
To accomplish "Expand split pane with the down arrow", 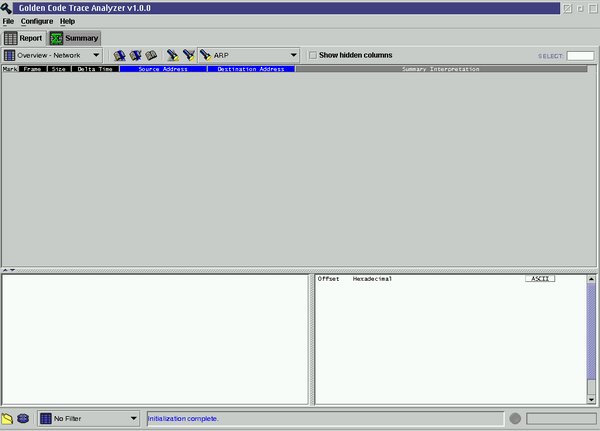I will point(12,270).
